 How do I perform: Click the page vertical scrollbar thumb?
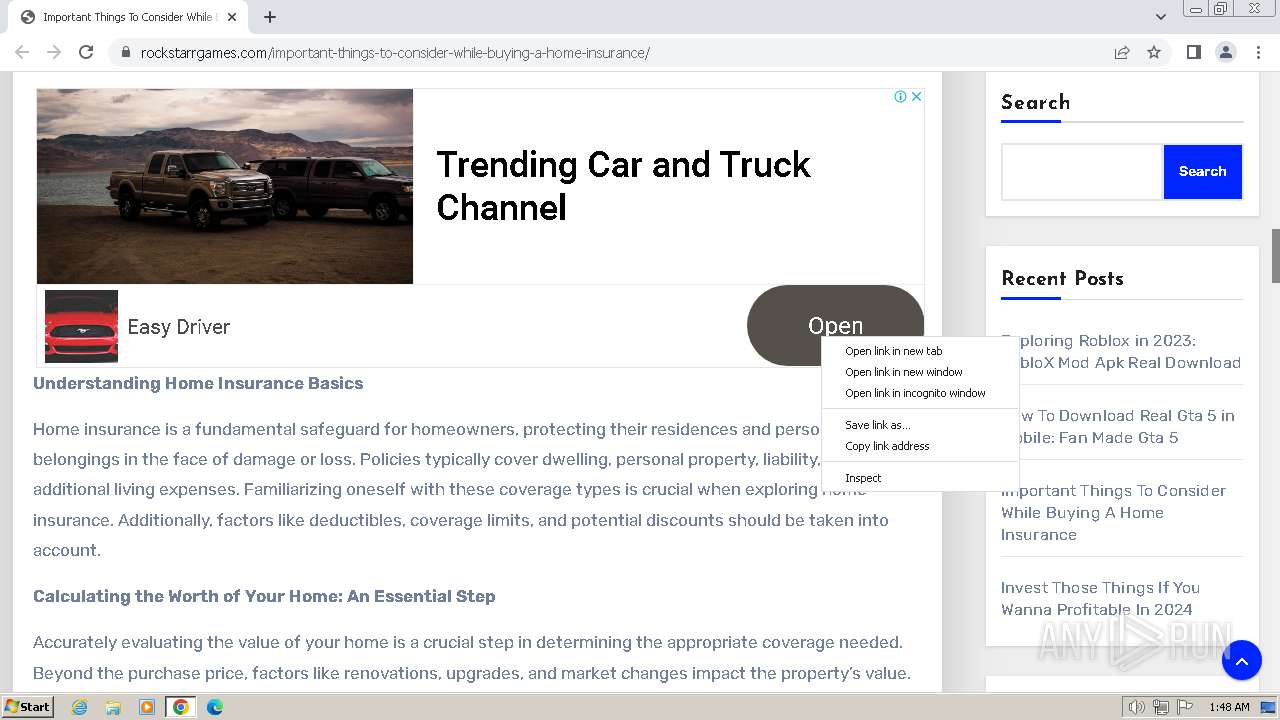1275,256
